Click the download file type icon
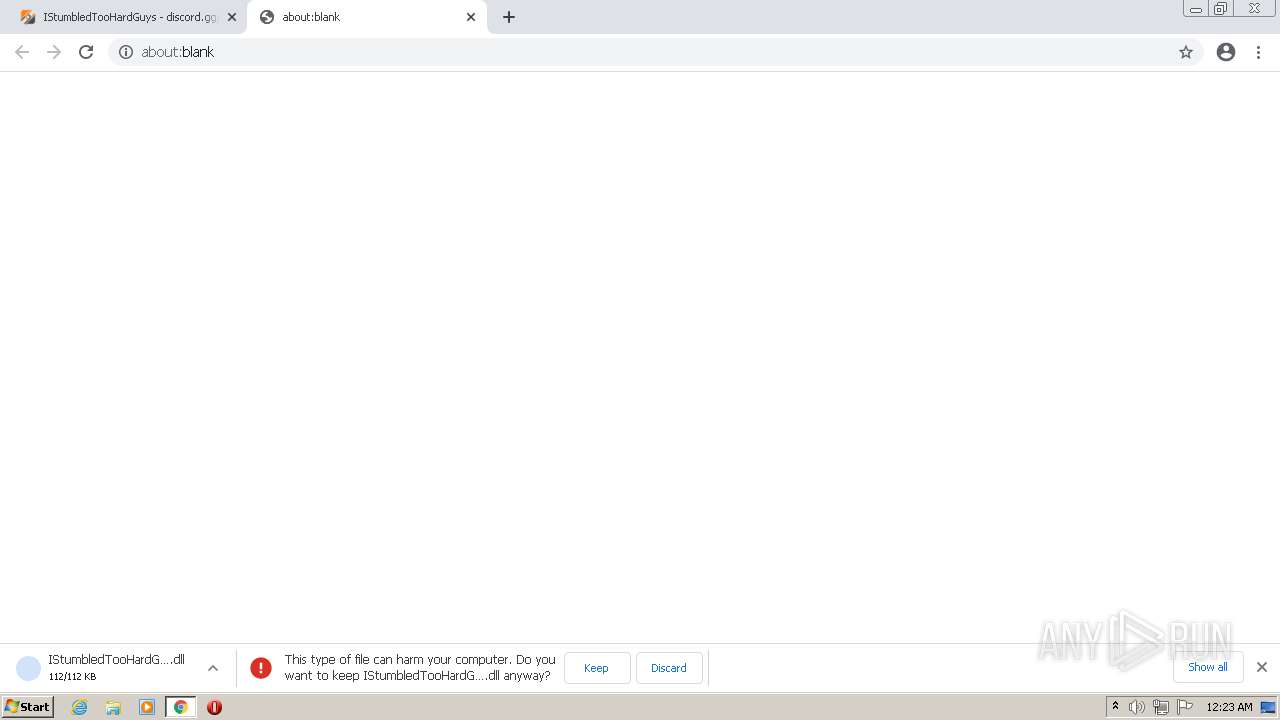 29,668
